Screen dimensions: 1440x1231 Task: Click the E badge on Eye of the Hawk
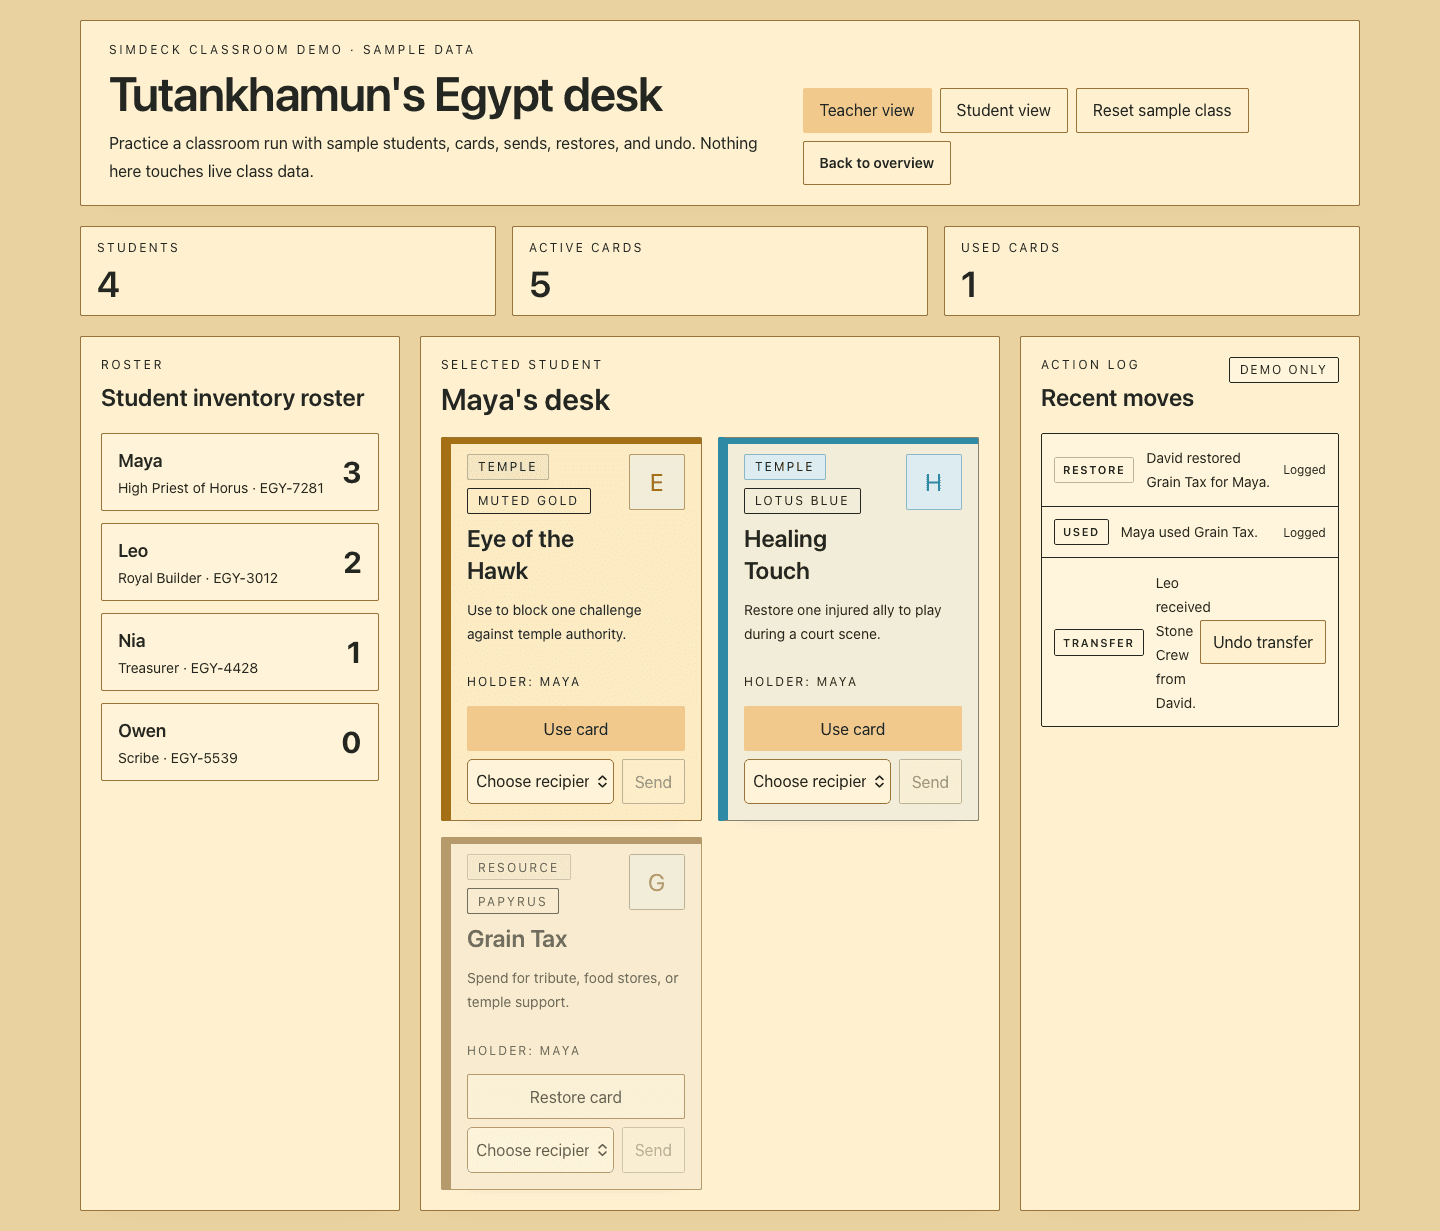657,482
